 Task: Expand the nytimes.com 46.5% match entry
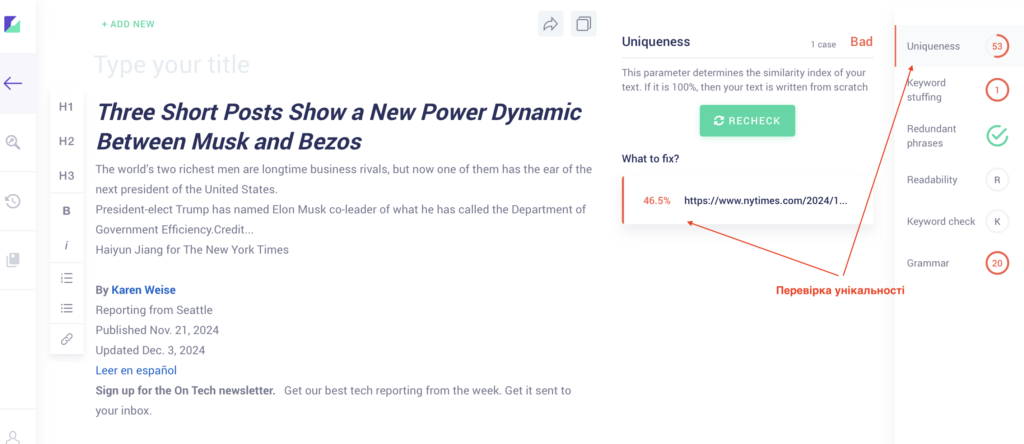(x=748, y=200)
